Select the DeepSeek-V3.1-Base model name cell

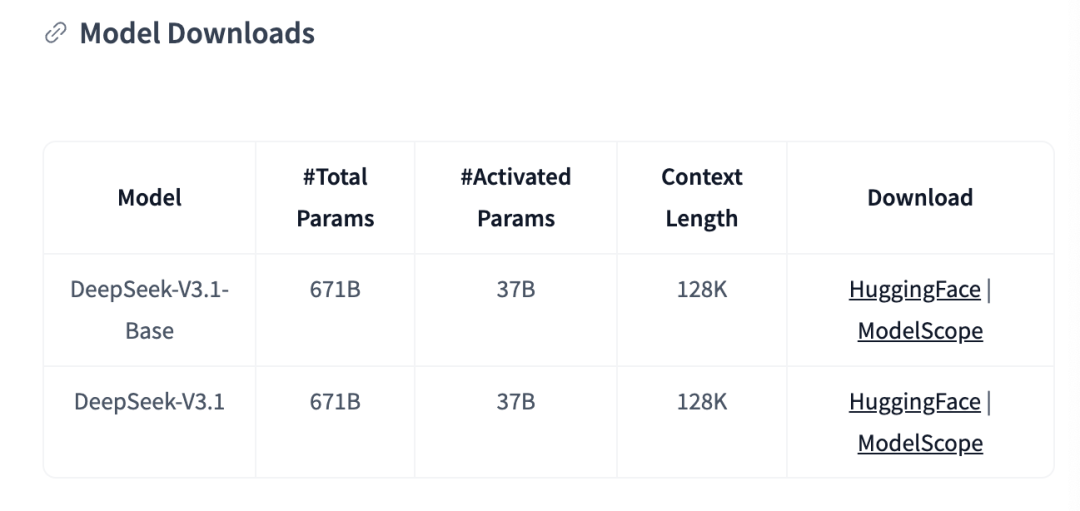pos(149,310)
